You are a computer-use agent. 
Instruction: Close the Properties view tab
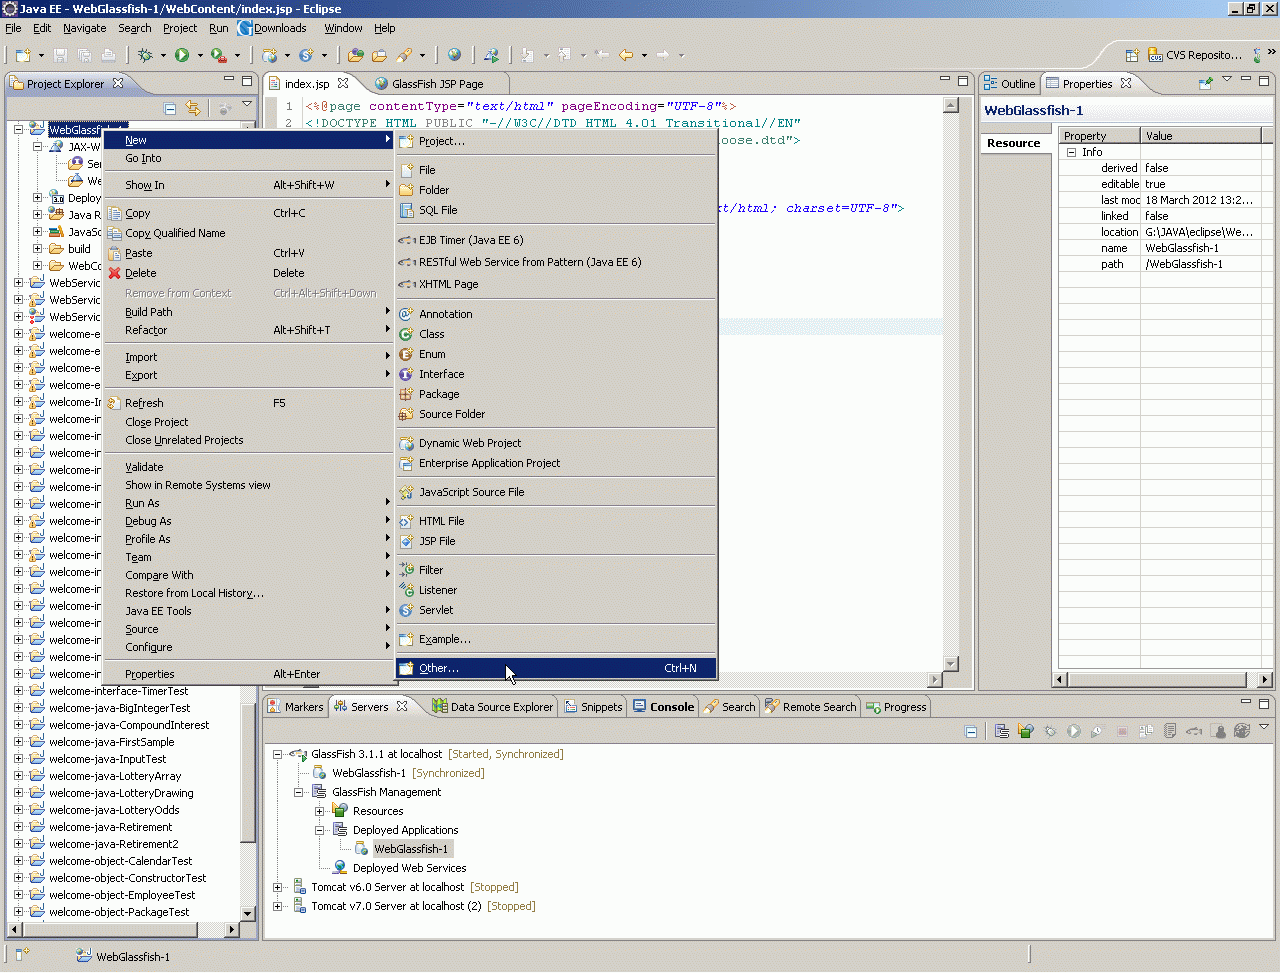point(1126,84)
